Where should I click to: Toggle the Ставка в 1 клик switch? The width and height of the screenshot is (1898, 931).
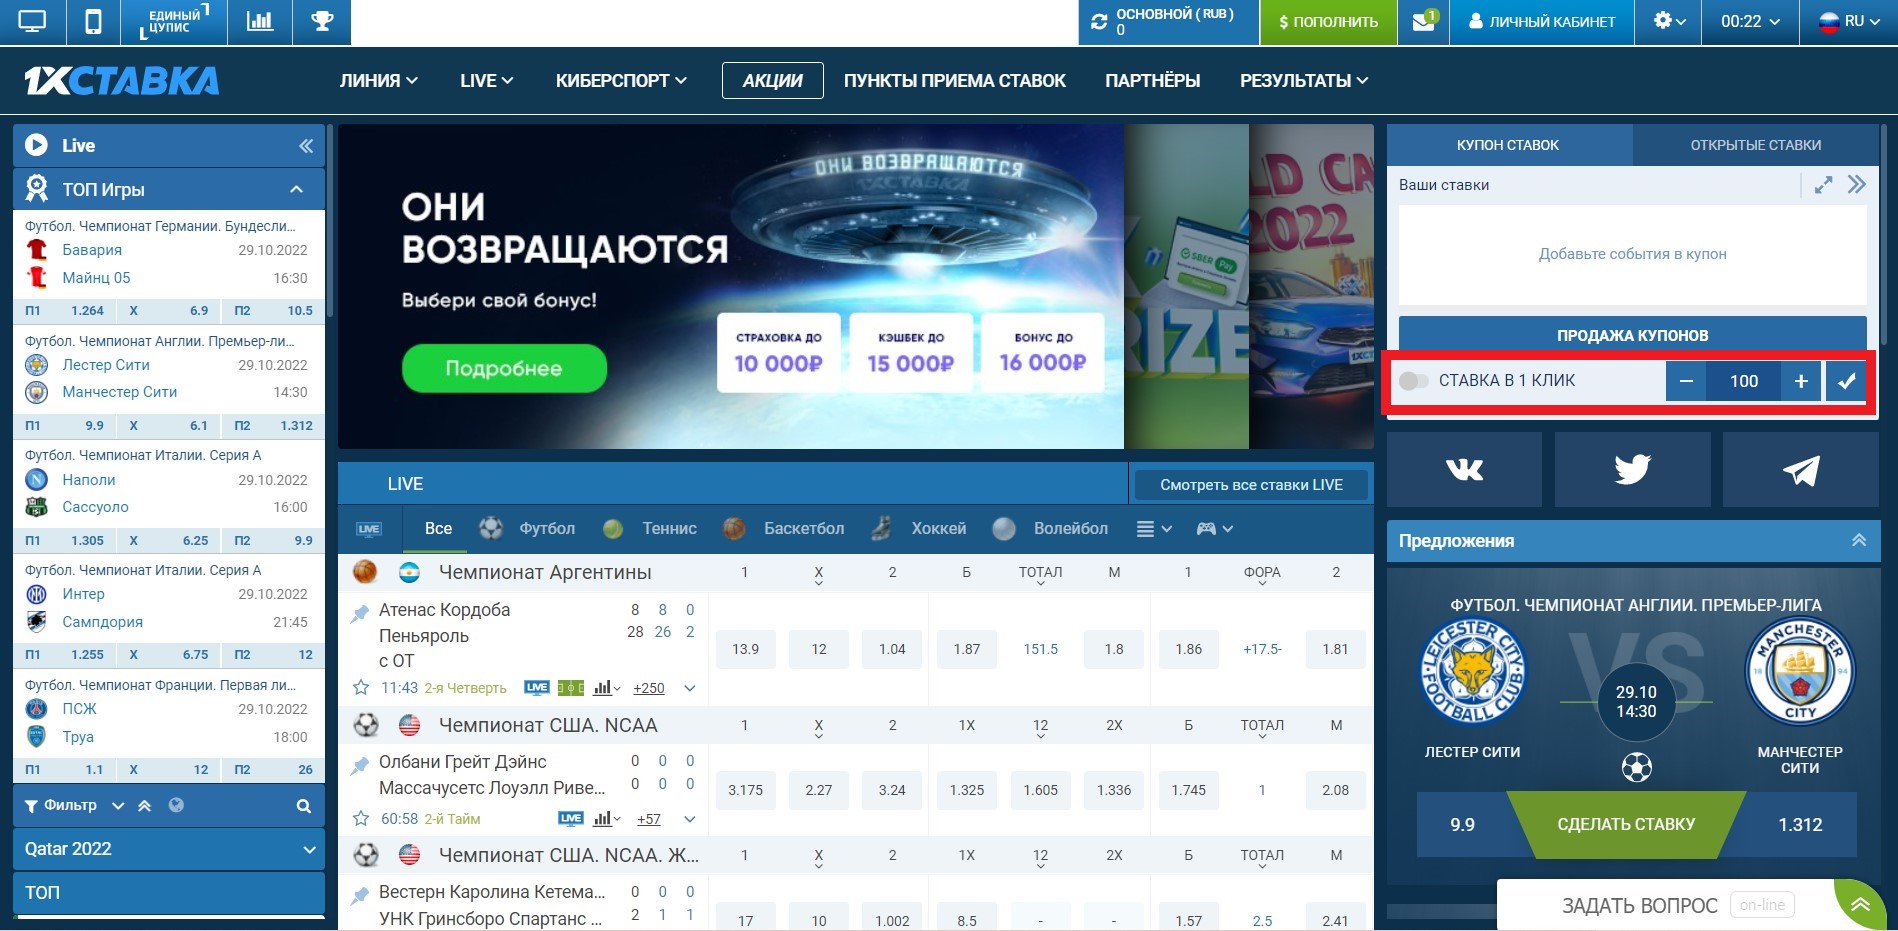click(1413, 381)
